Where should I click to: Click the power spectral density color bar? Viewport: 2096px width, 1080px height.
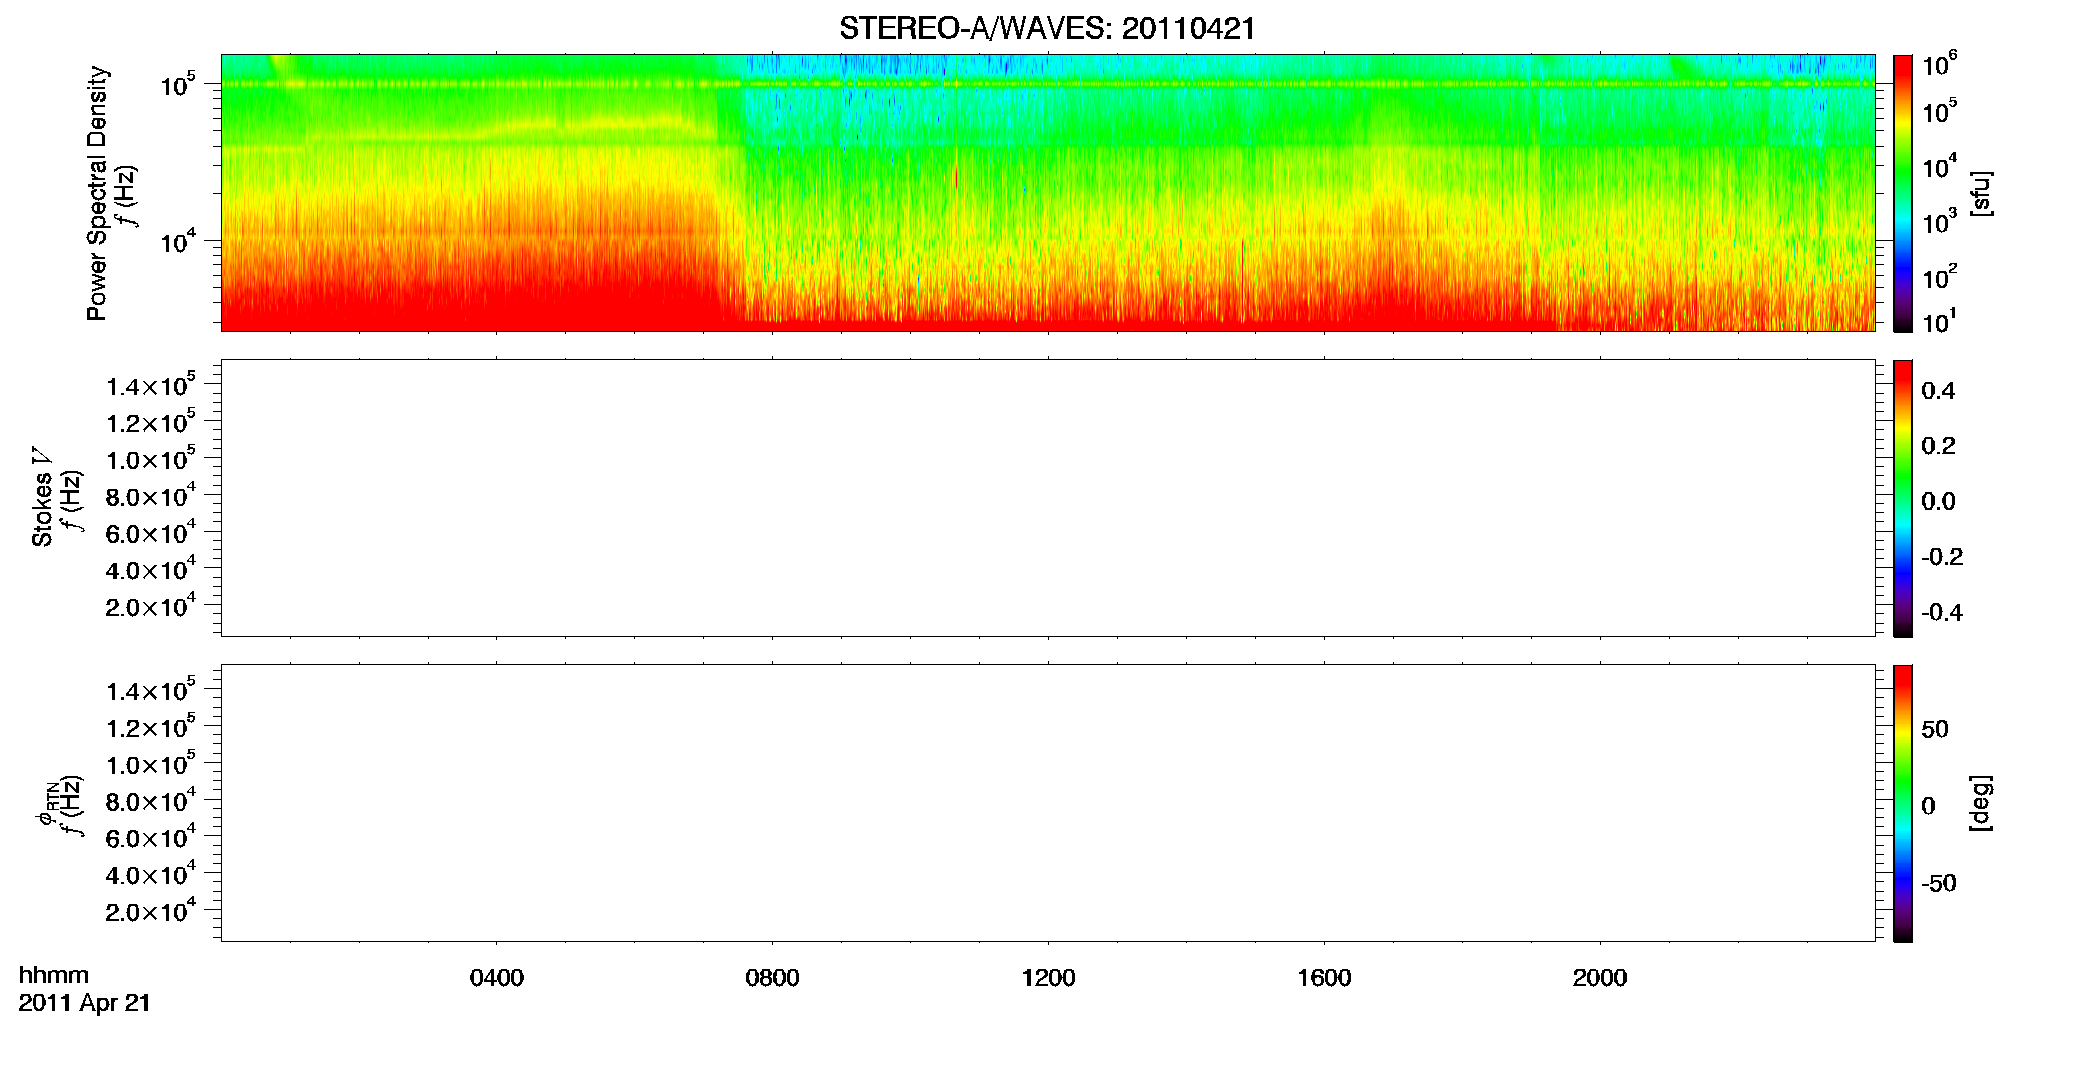[x=1903, y=193]
